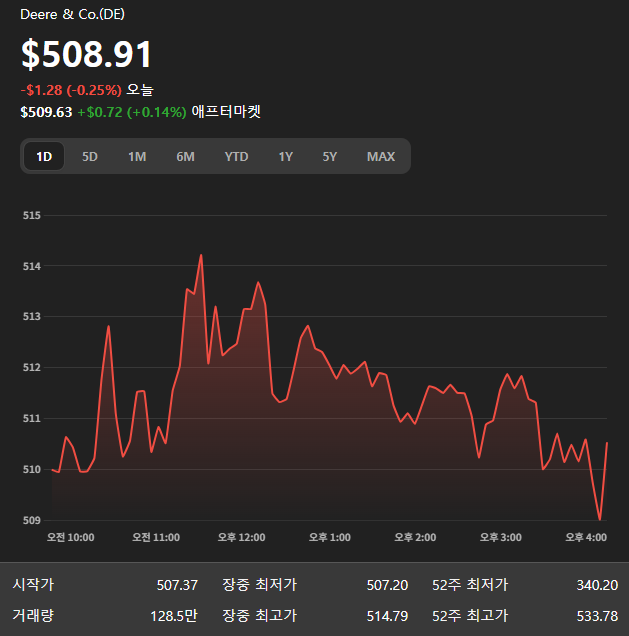Click the 오늘 label
The image size is (629, 636).
tap(140, 90)
